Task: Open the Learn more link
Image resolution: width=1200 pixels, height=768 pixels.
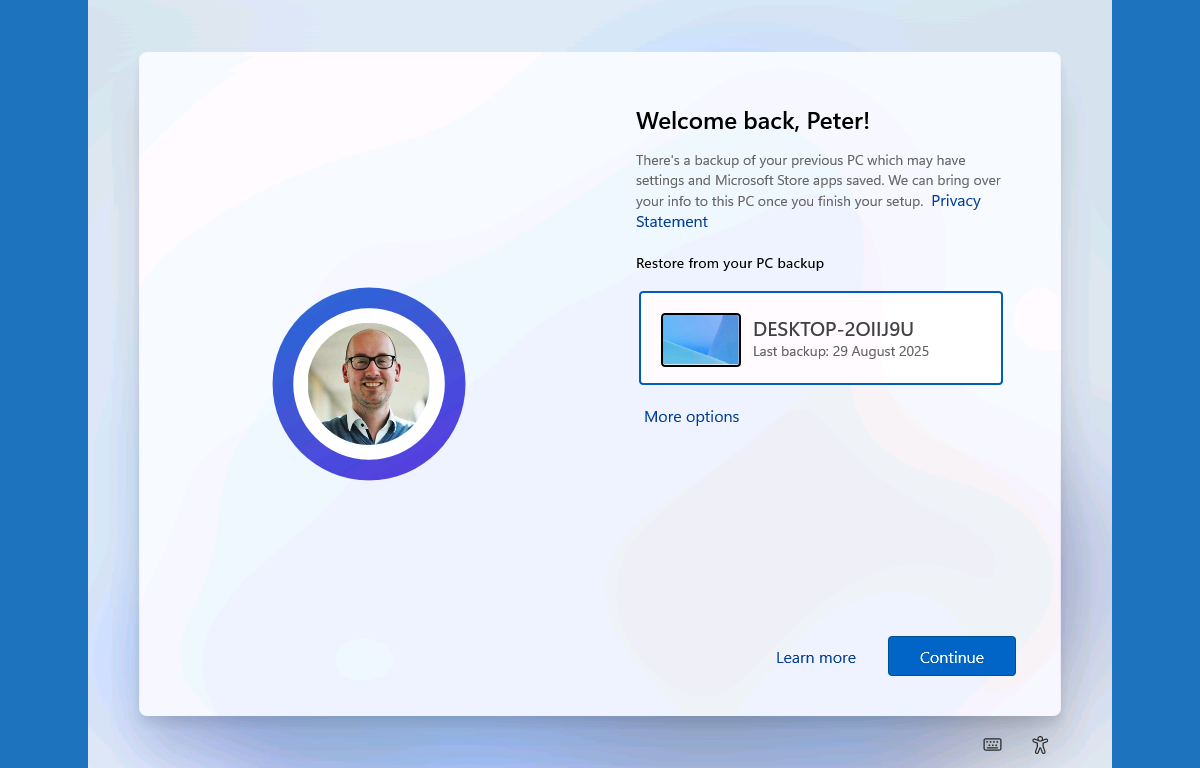Action: coord(815,657)
